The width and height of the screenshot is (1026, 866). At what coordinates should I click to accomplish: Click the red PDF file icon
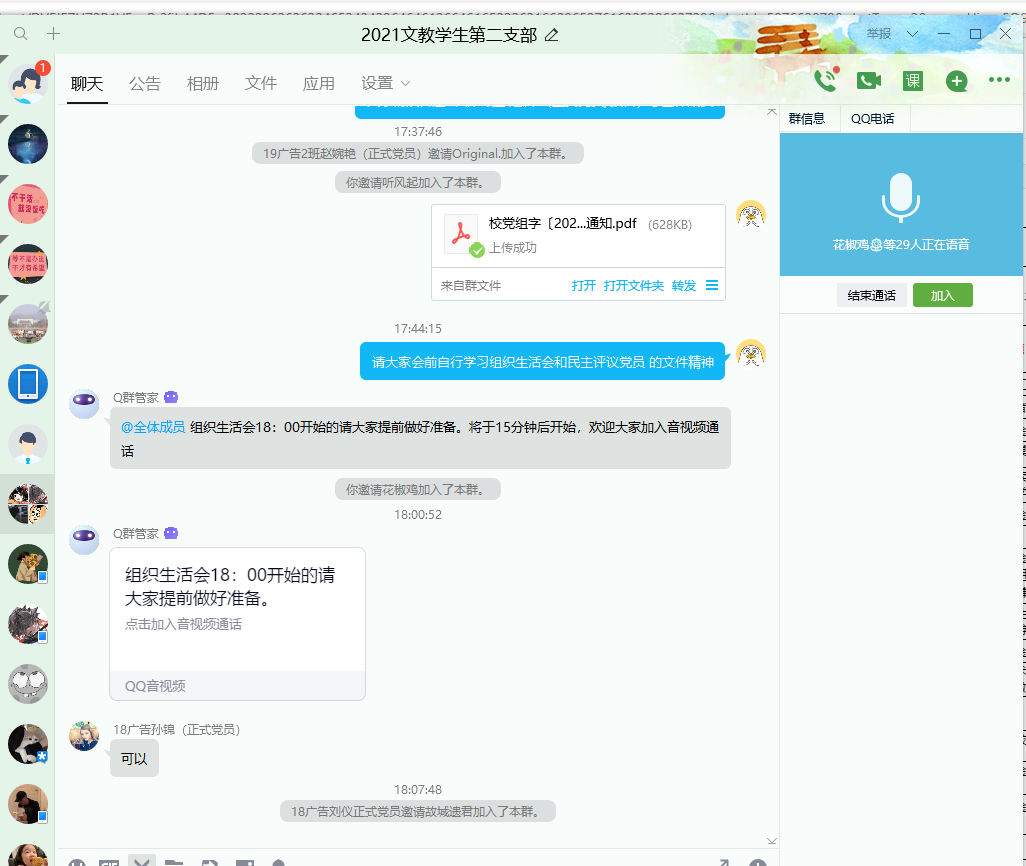(x=460, y=234)
